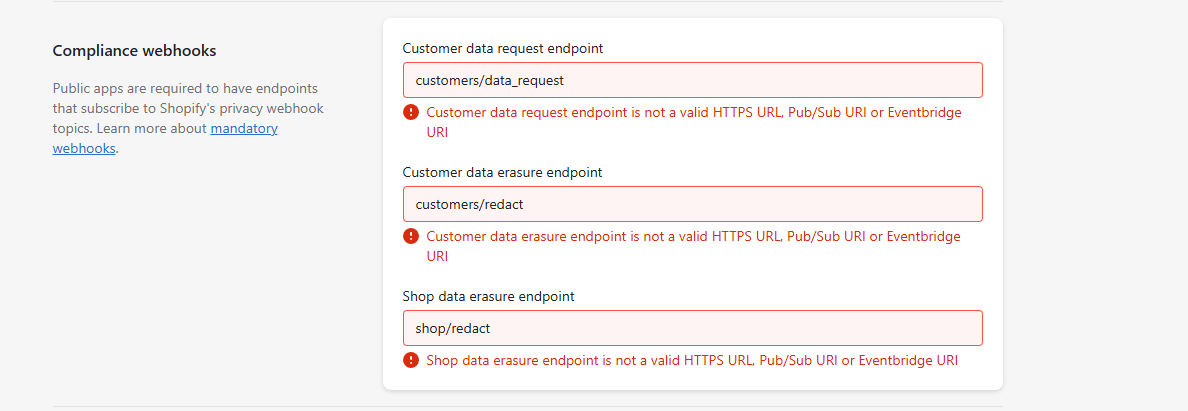Select the Shop data erasure error message
The image size is (1188, 411).
pos(692,360)
